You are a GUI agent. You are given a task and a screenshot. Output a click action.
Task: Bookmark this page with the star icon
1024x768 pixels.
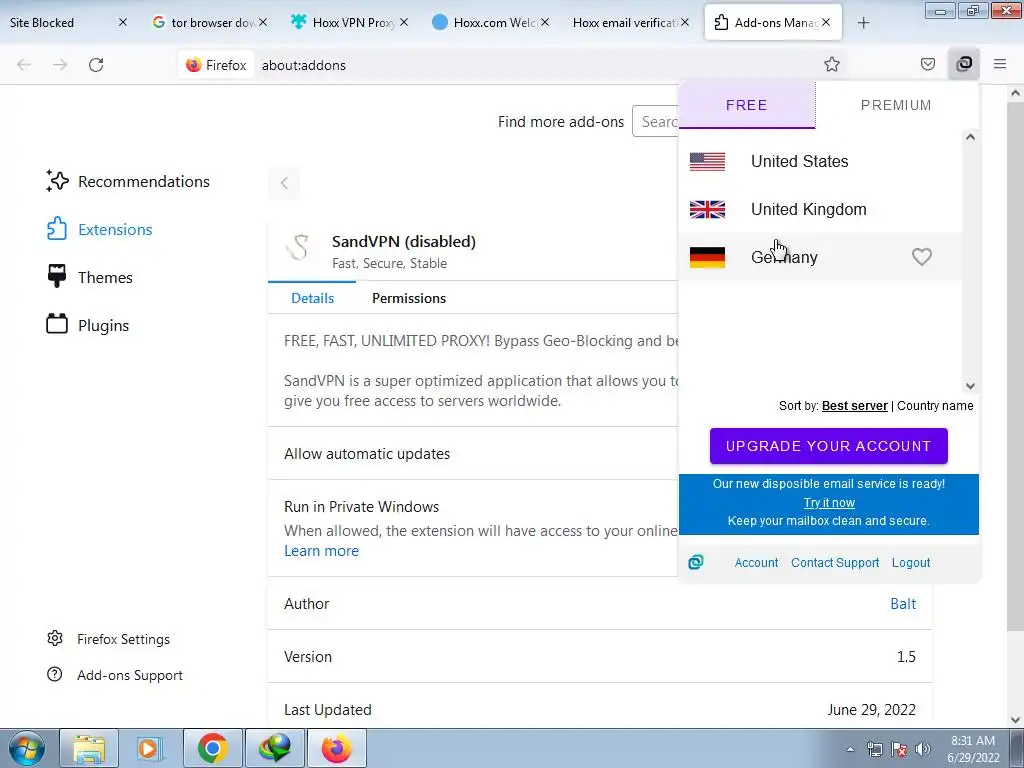831,64
